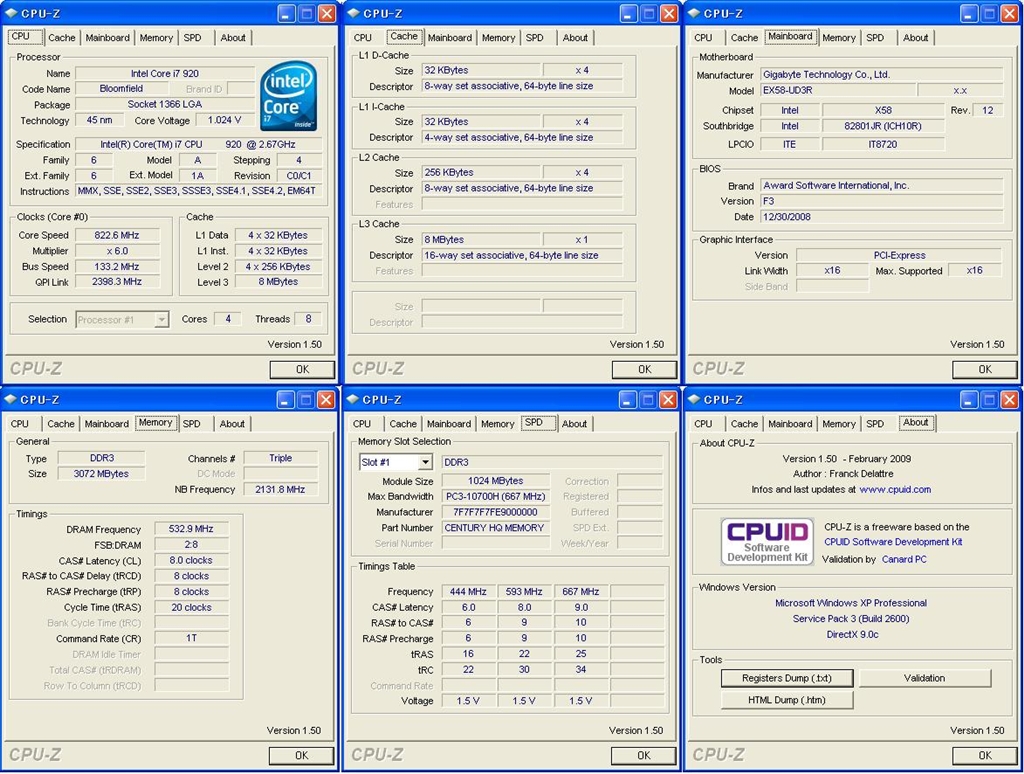Open the www.cpuid.com link
Screen dimensions: 1024x774
coord(895,489)
